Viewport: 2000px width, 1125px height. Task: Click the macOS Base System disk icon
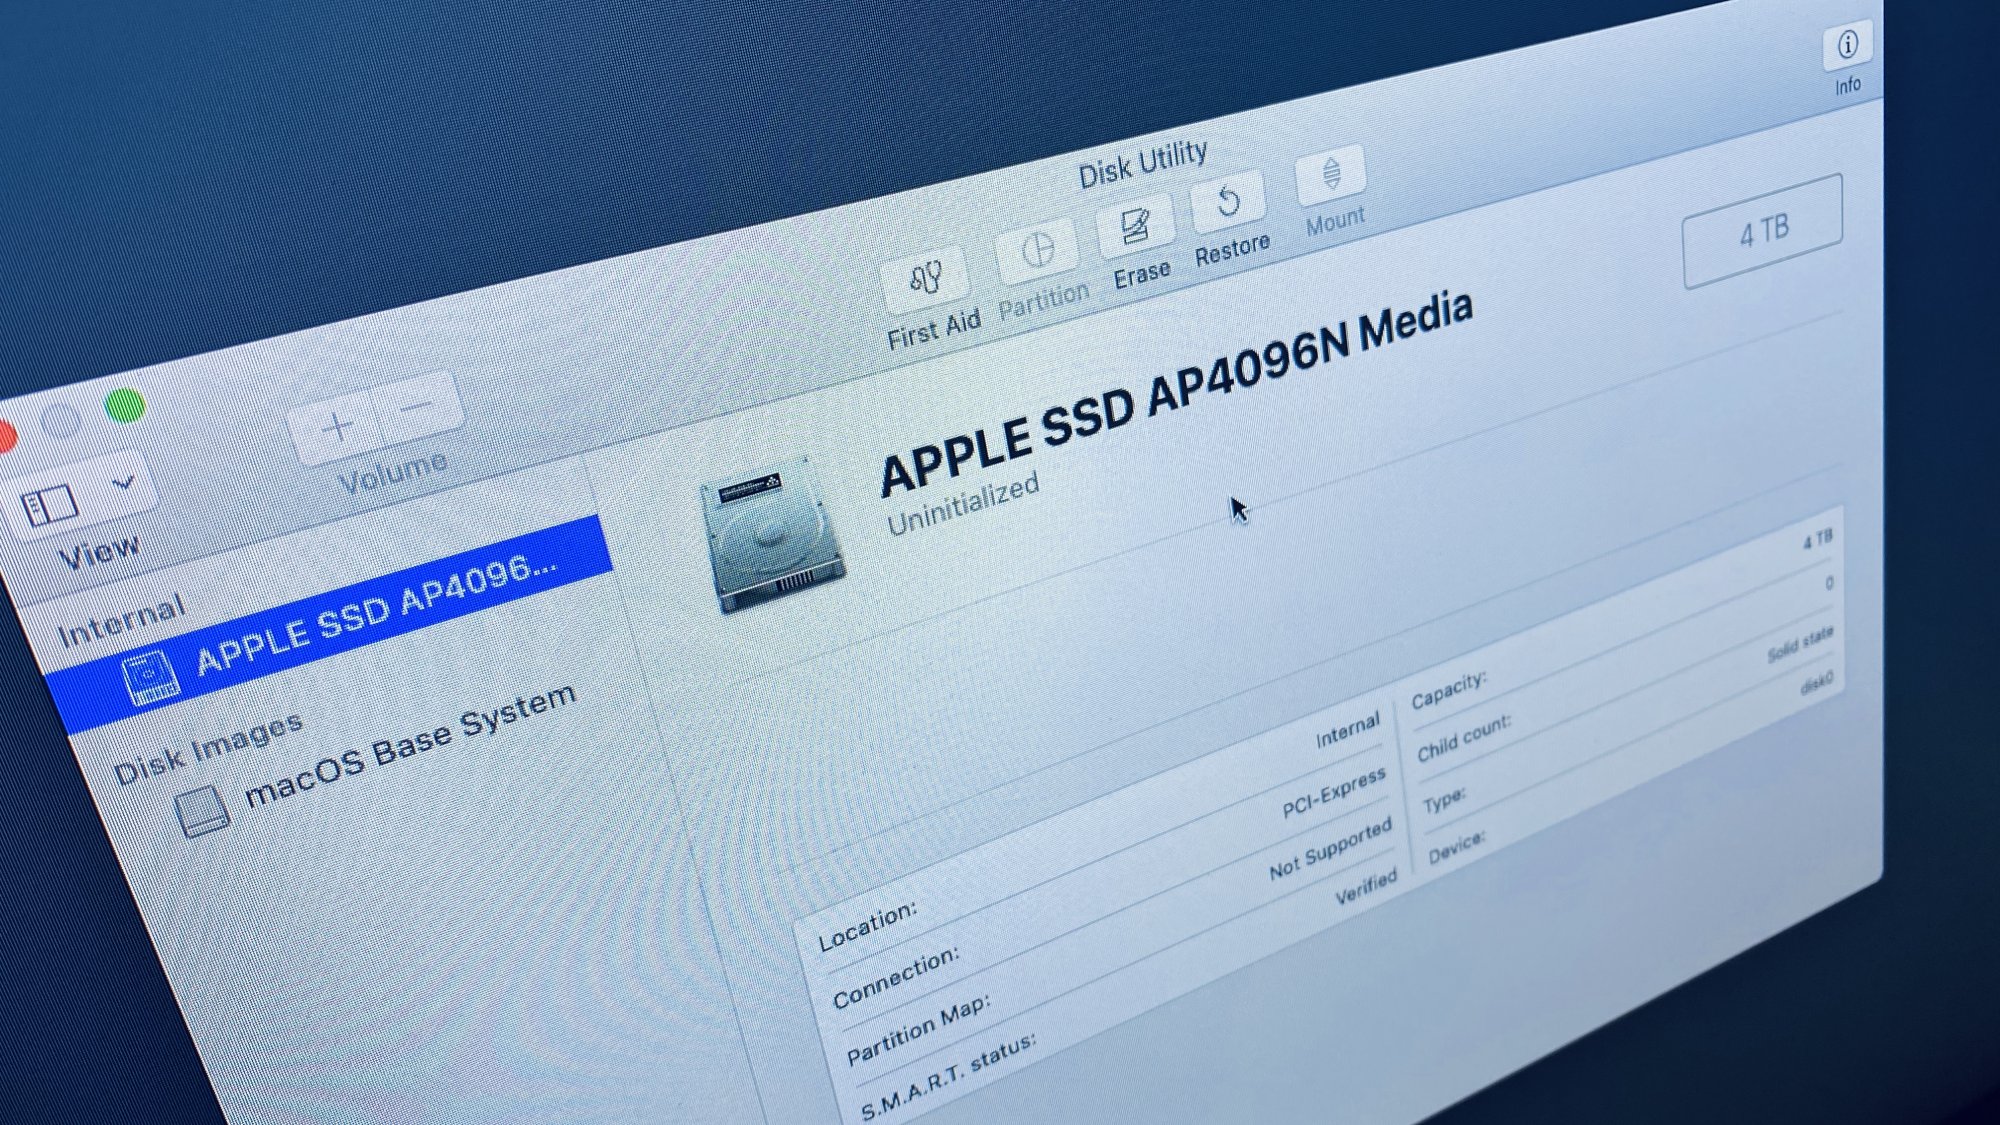202,810
